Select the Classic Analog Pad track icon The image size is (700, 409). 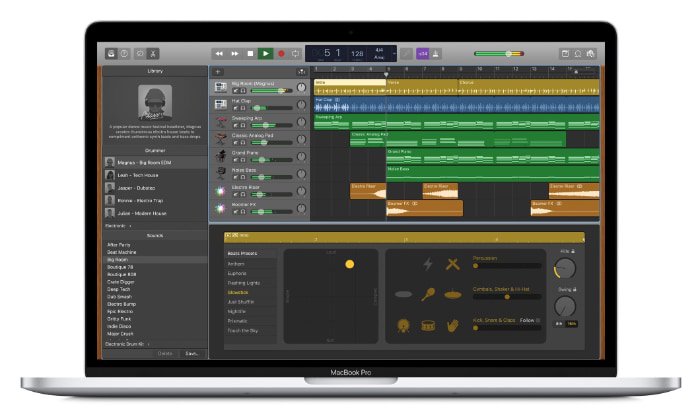point(221,139)
